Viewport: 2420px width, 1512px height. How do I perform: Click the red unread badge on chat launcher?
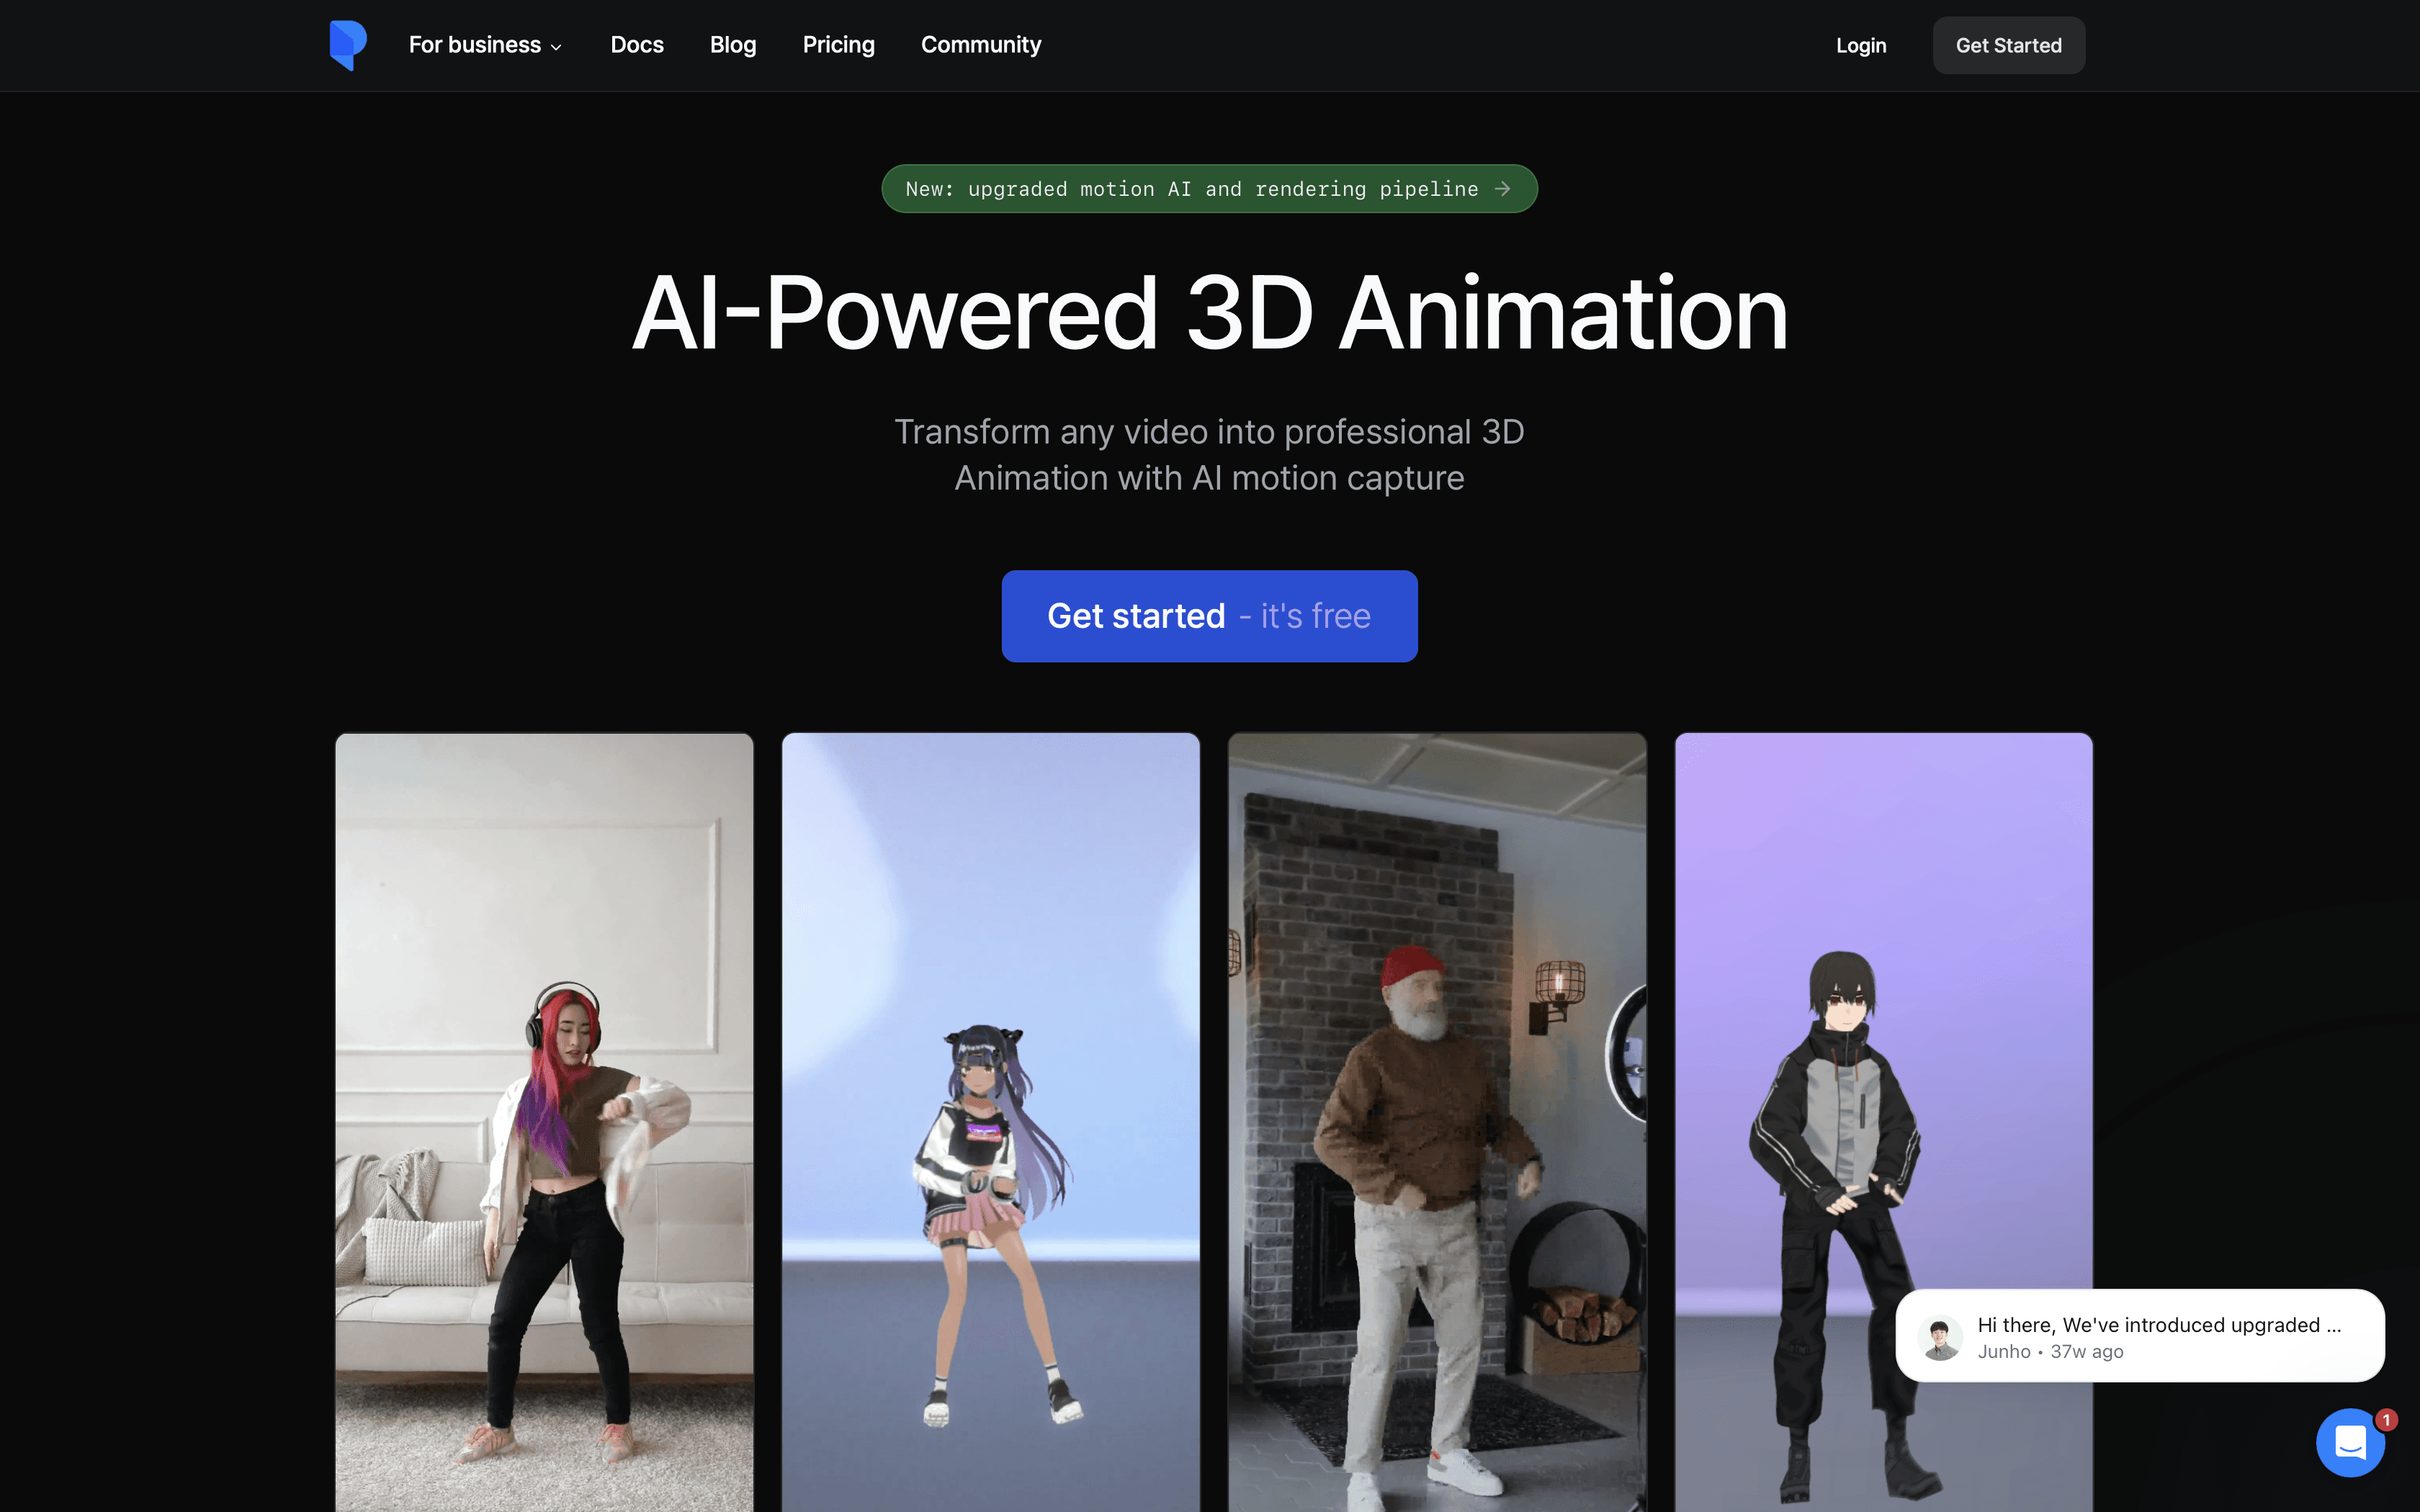[2386, 1420]
